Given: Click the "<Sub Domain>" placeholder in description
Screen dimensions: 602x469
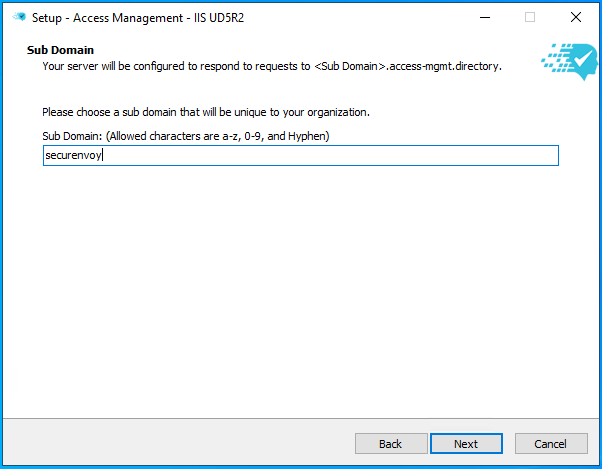Looking at the screenshot, I should [349, 66].
